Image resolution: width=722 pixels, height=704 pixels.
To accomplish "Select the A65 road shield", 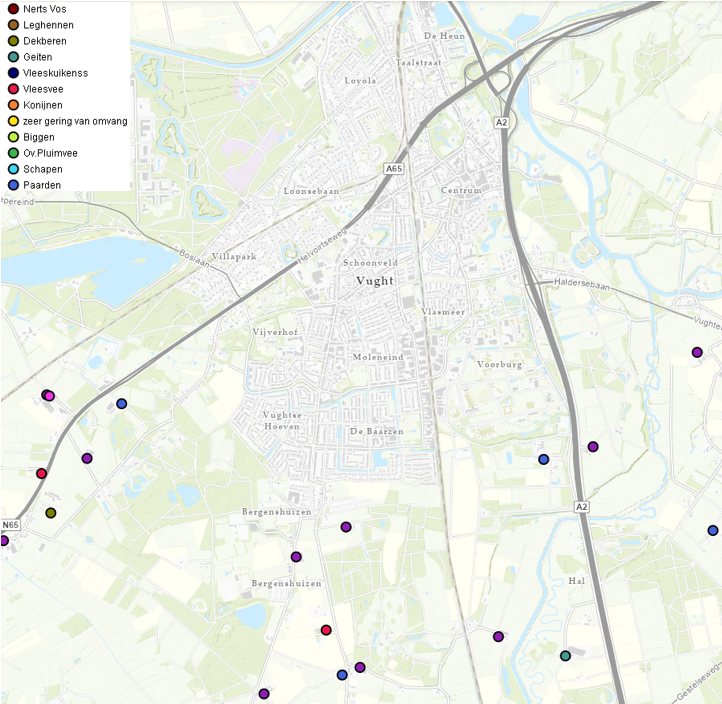I will pyautogui.click(x=394, y=169).
